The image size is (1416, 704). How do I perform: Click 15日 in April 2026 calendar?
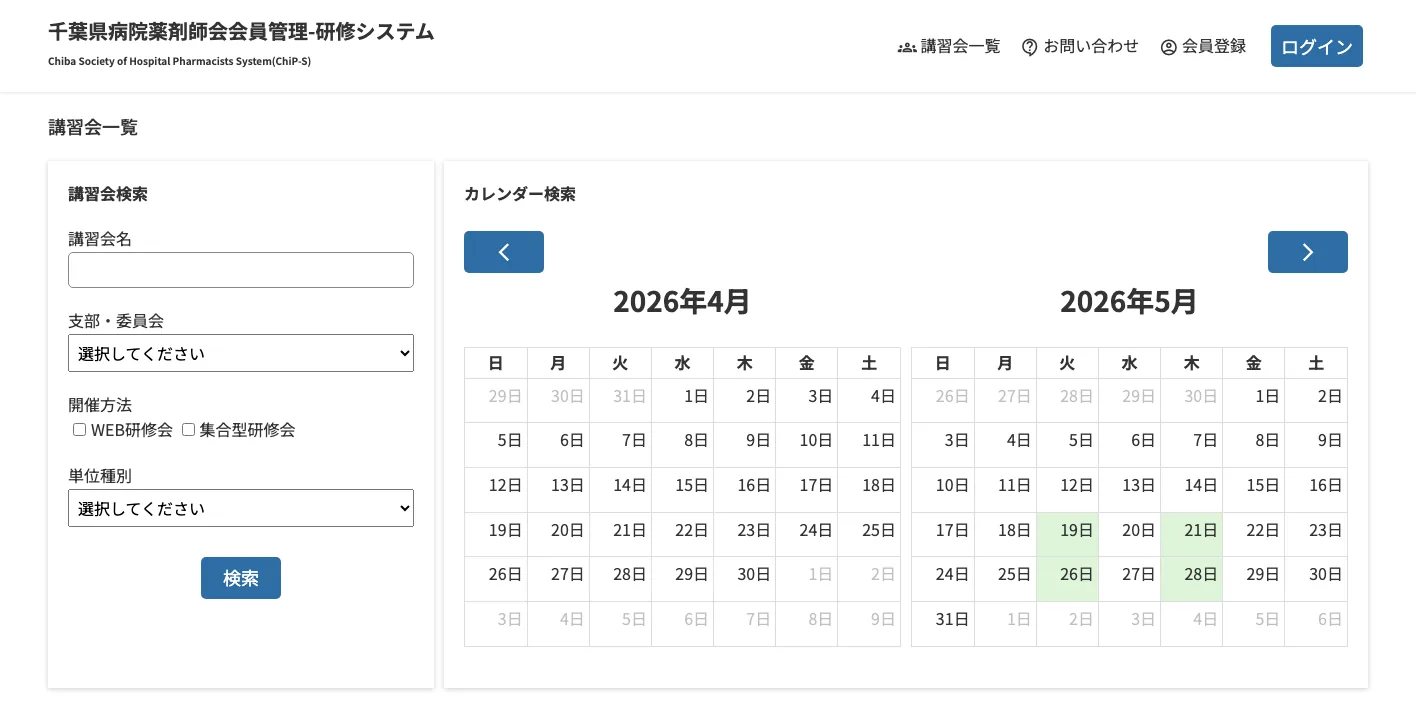point(682,490)
